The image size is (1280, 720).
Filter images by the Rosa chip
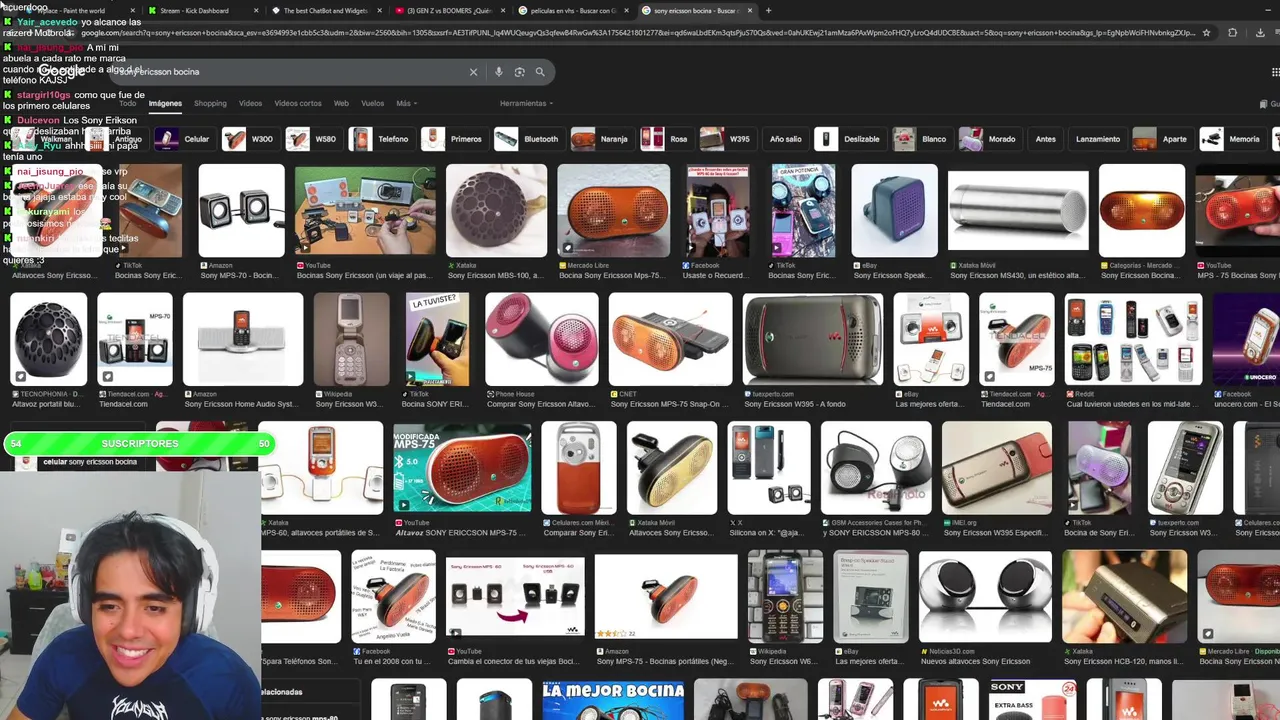point(666,139)
